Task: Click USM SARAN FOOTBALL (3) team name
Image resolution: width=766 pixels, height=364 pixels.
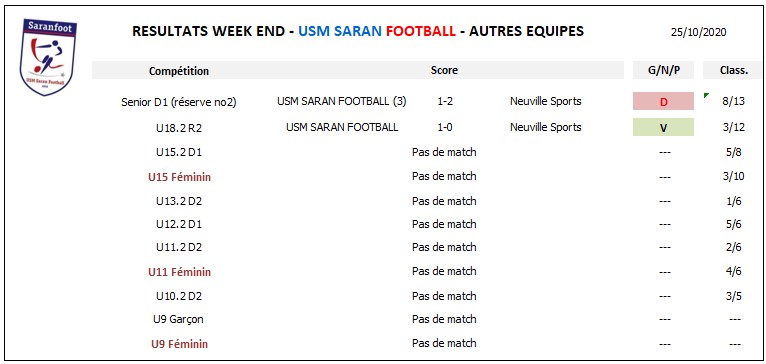Action: click(341, 102)
